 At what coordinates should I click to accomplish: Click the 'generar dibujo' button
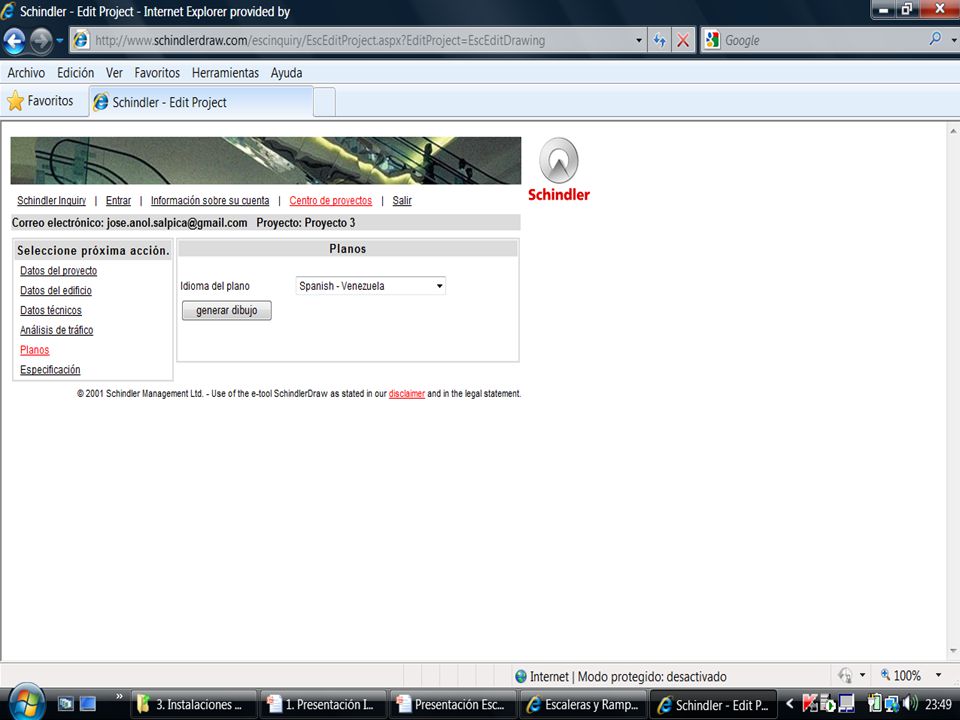tap(227, 310)
